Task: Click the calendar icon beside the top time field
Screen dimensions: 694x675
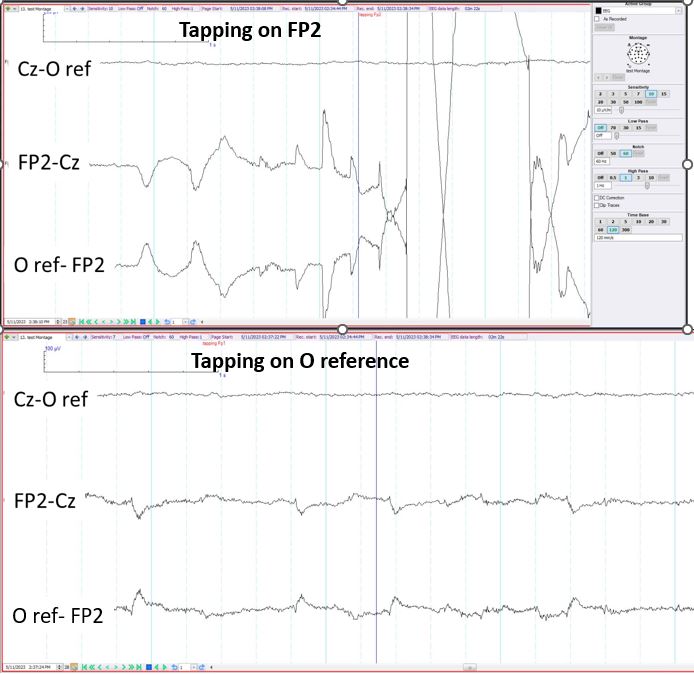Action: [x=73, y=322]
